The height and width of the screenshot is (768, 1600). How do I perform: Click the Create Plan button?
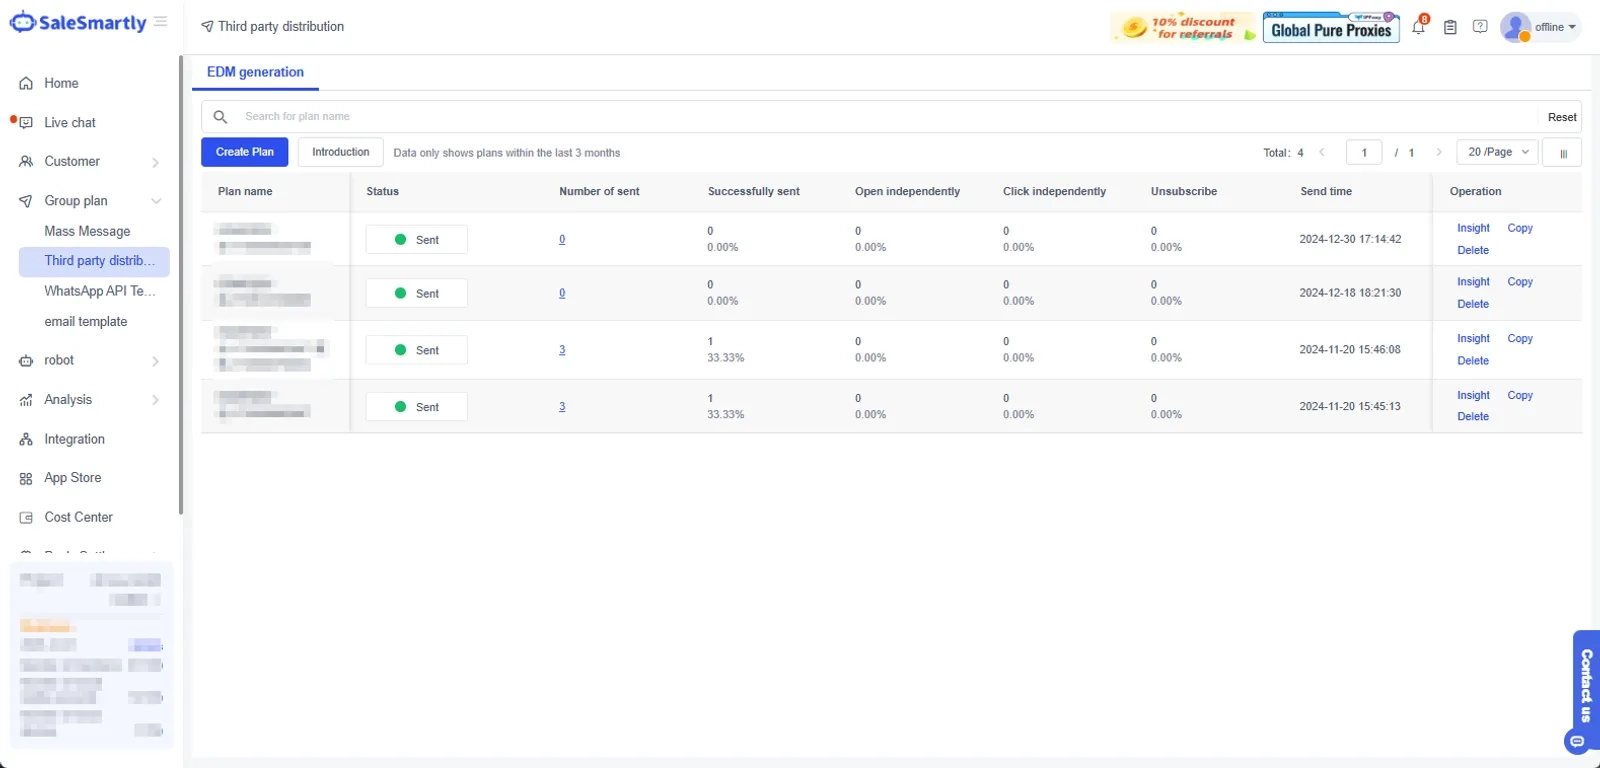[245, 152]
